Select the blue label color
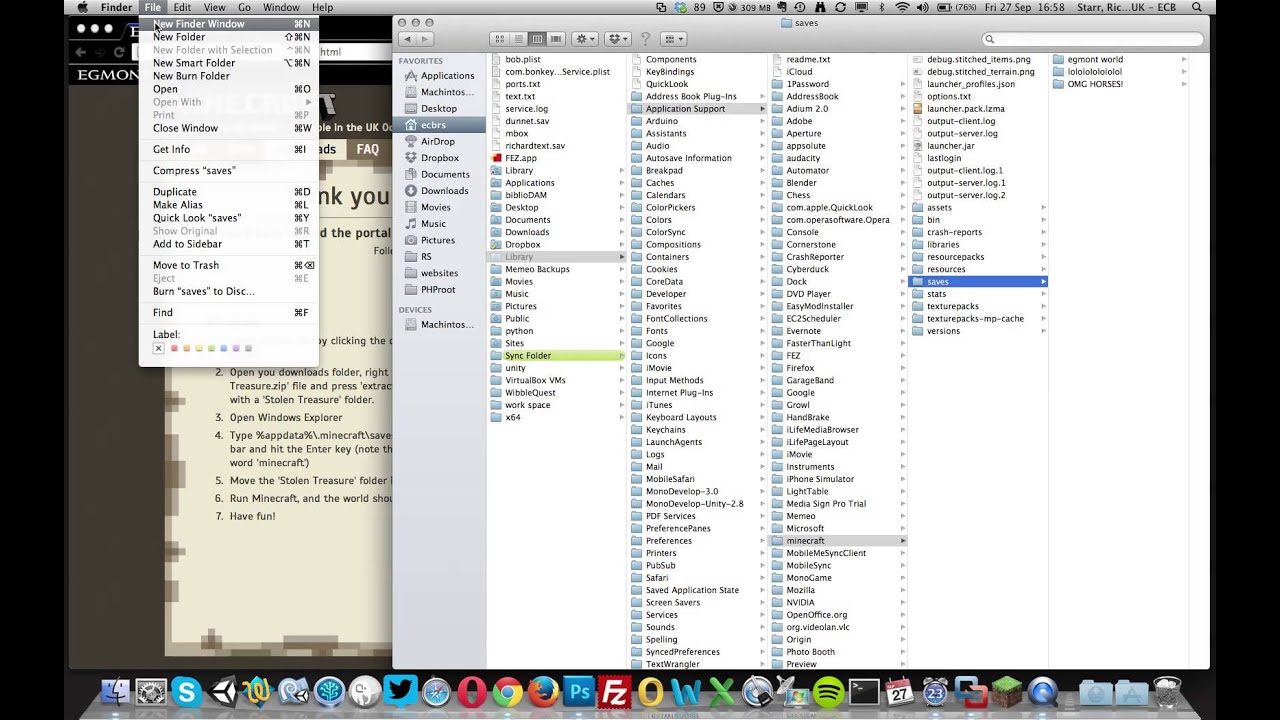 click(223, 349)
